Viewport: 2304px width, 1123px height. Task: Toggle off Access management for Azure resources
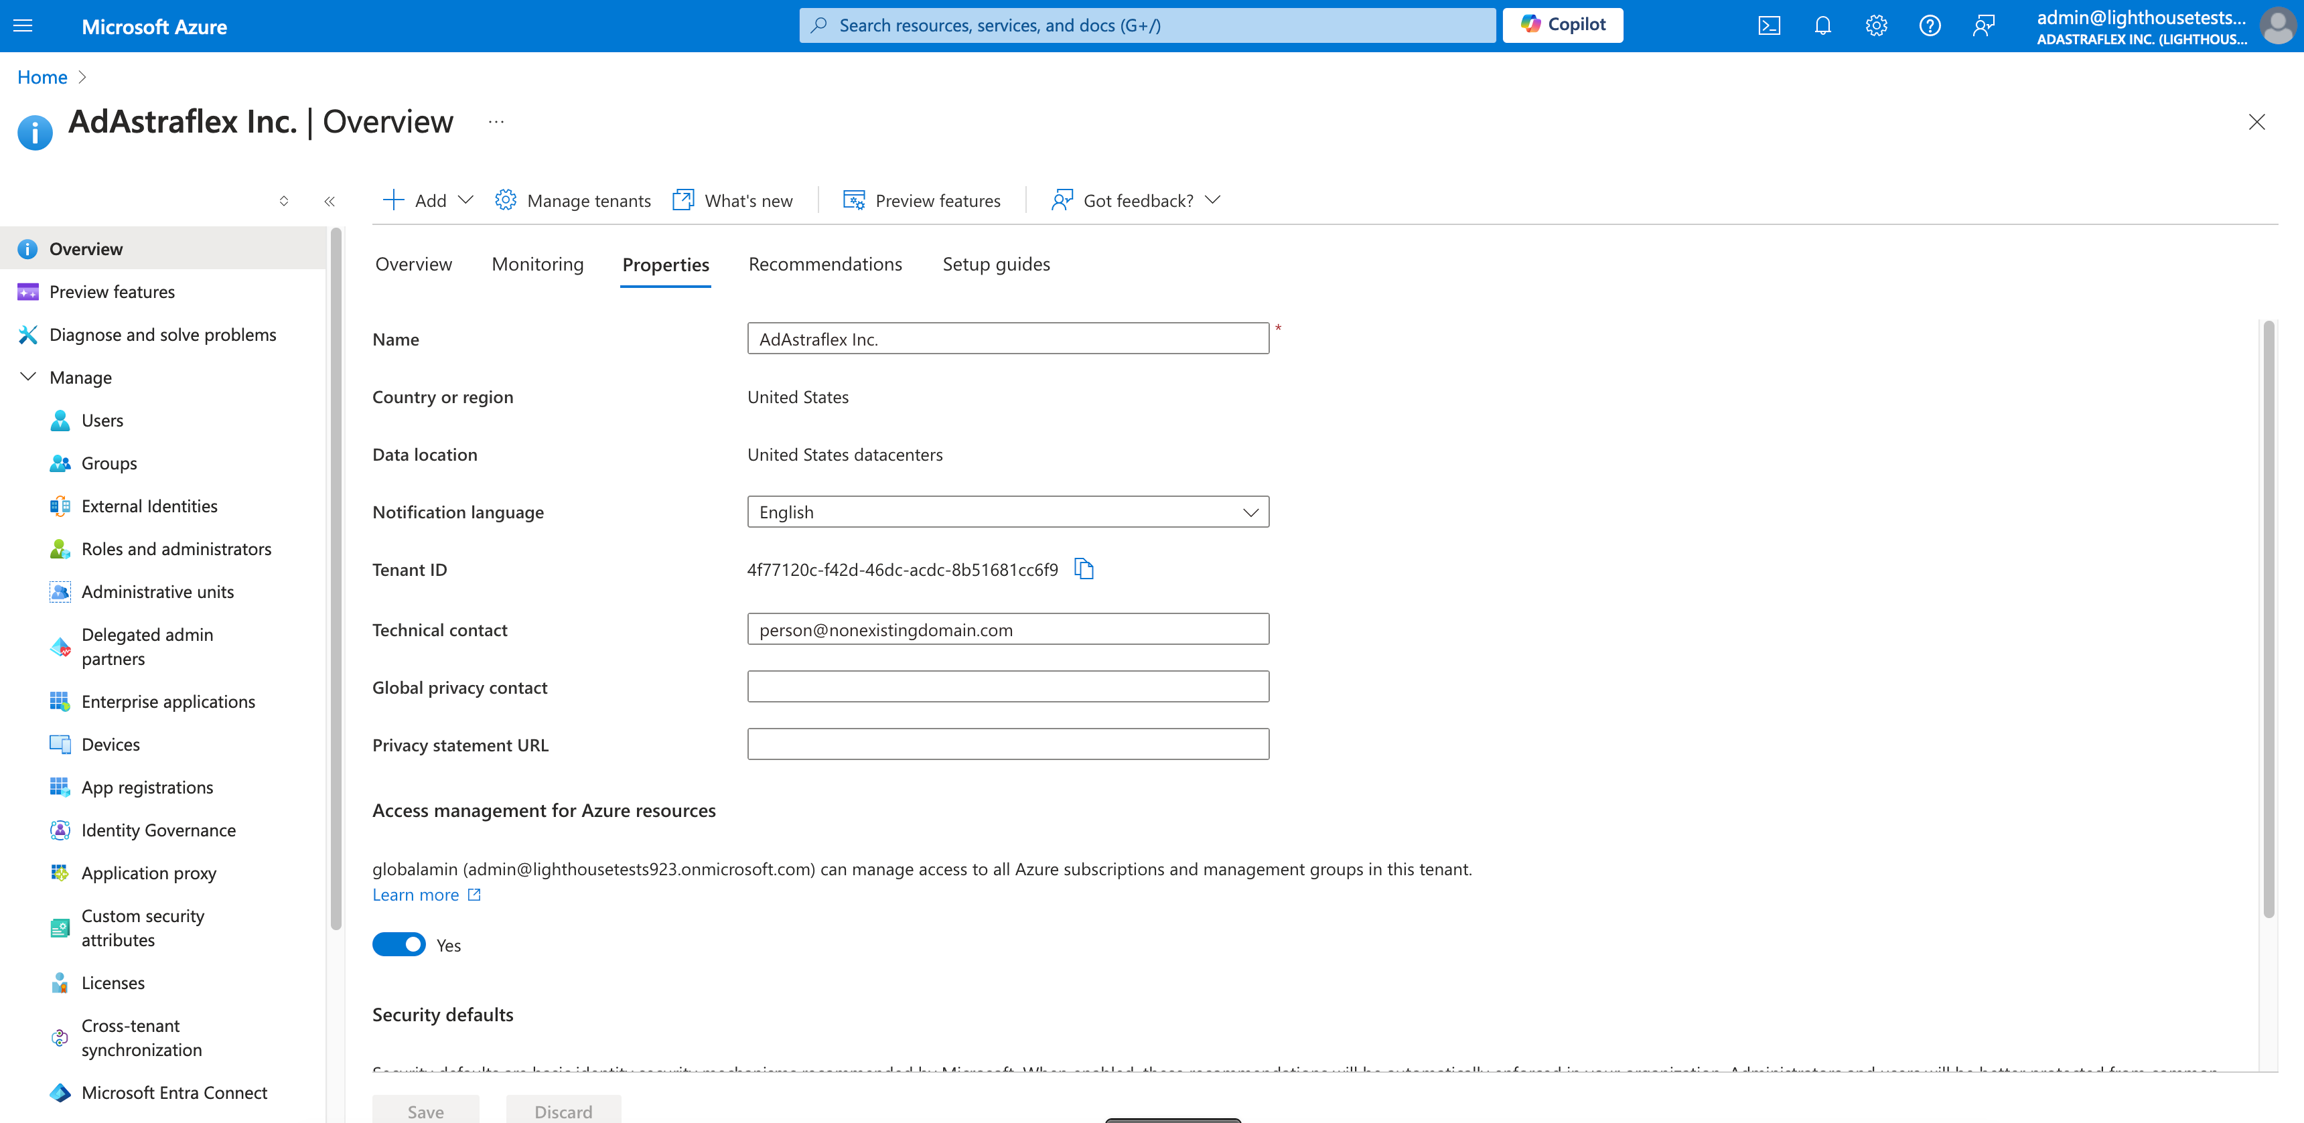click(x=399, y=945)
